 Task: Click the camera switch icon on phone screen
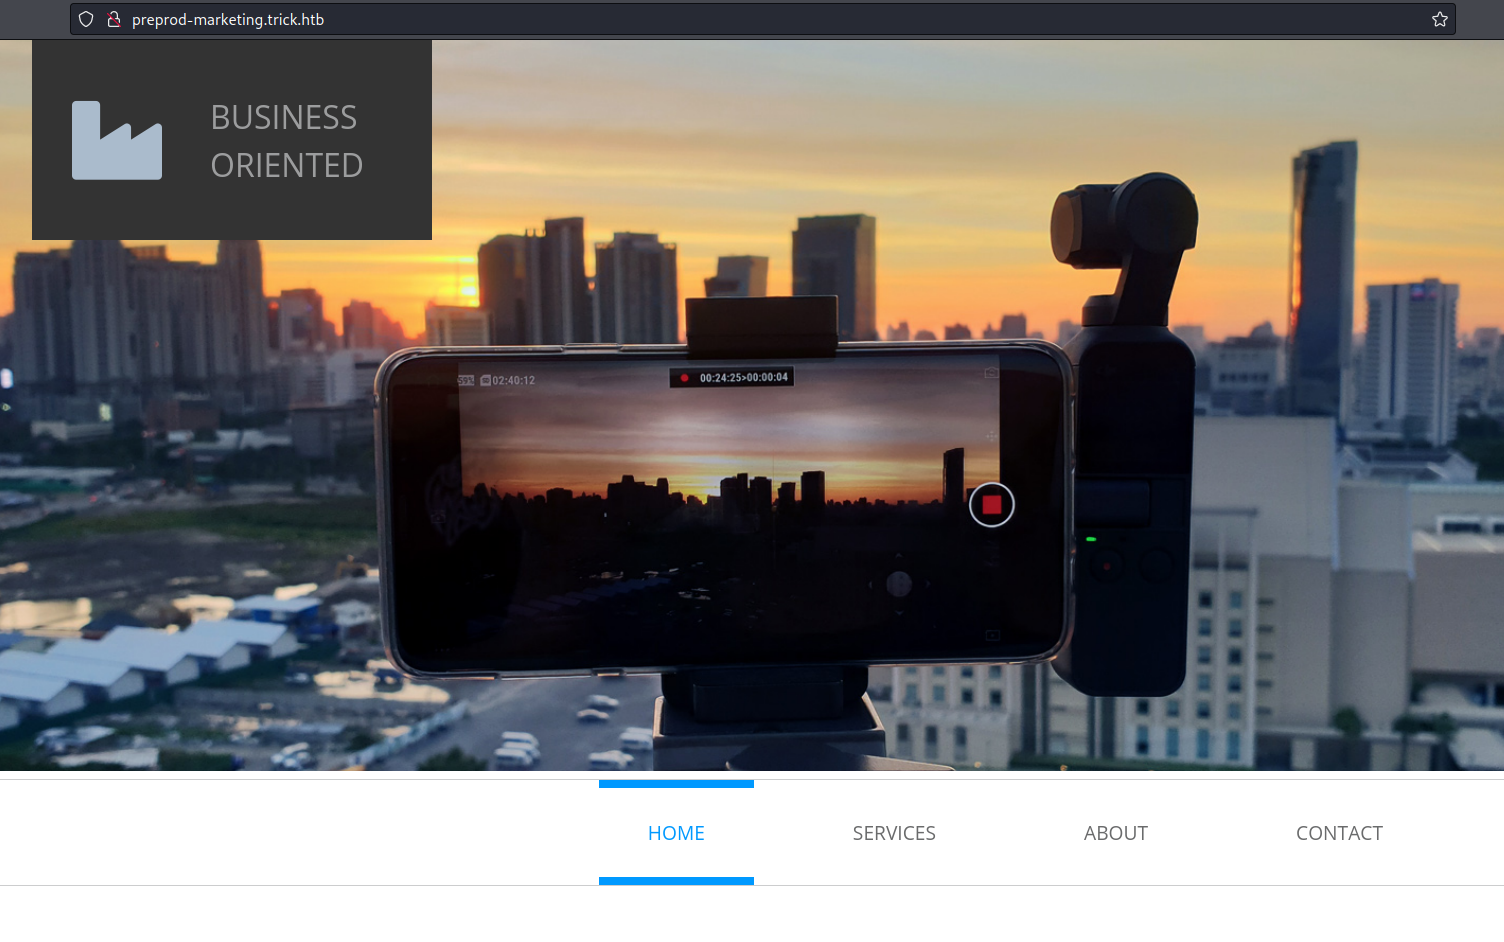pyautogui.click(x=991, y=373)
